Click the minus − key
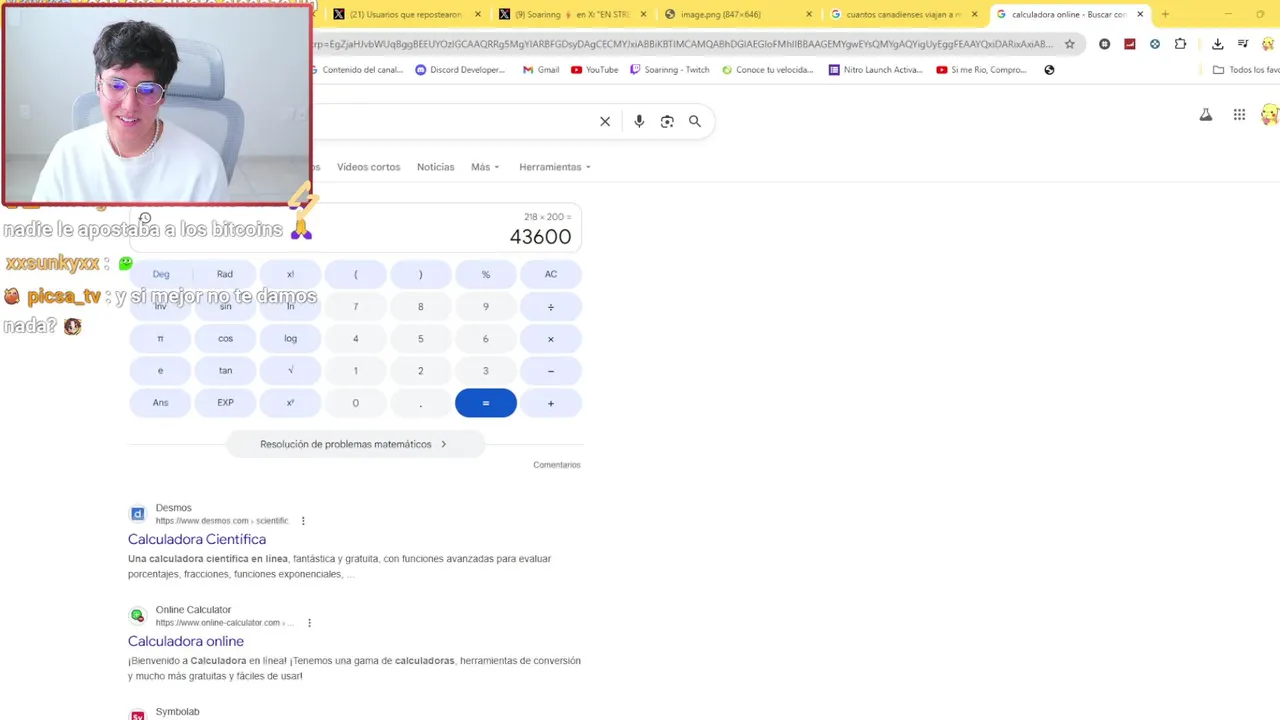The width and height of the screenshot is (1280, 720). 551,371
